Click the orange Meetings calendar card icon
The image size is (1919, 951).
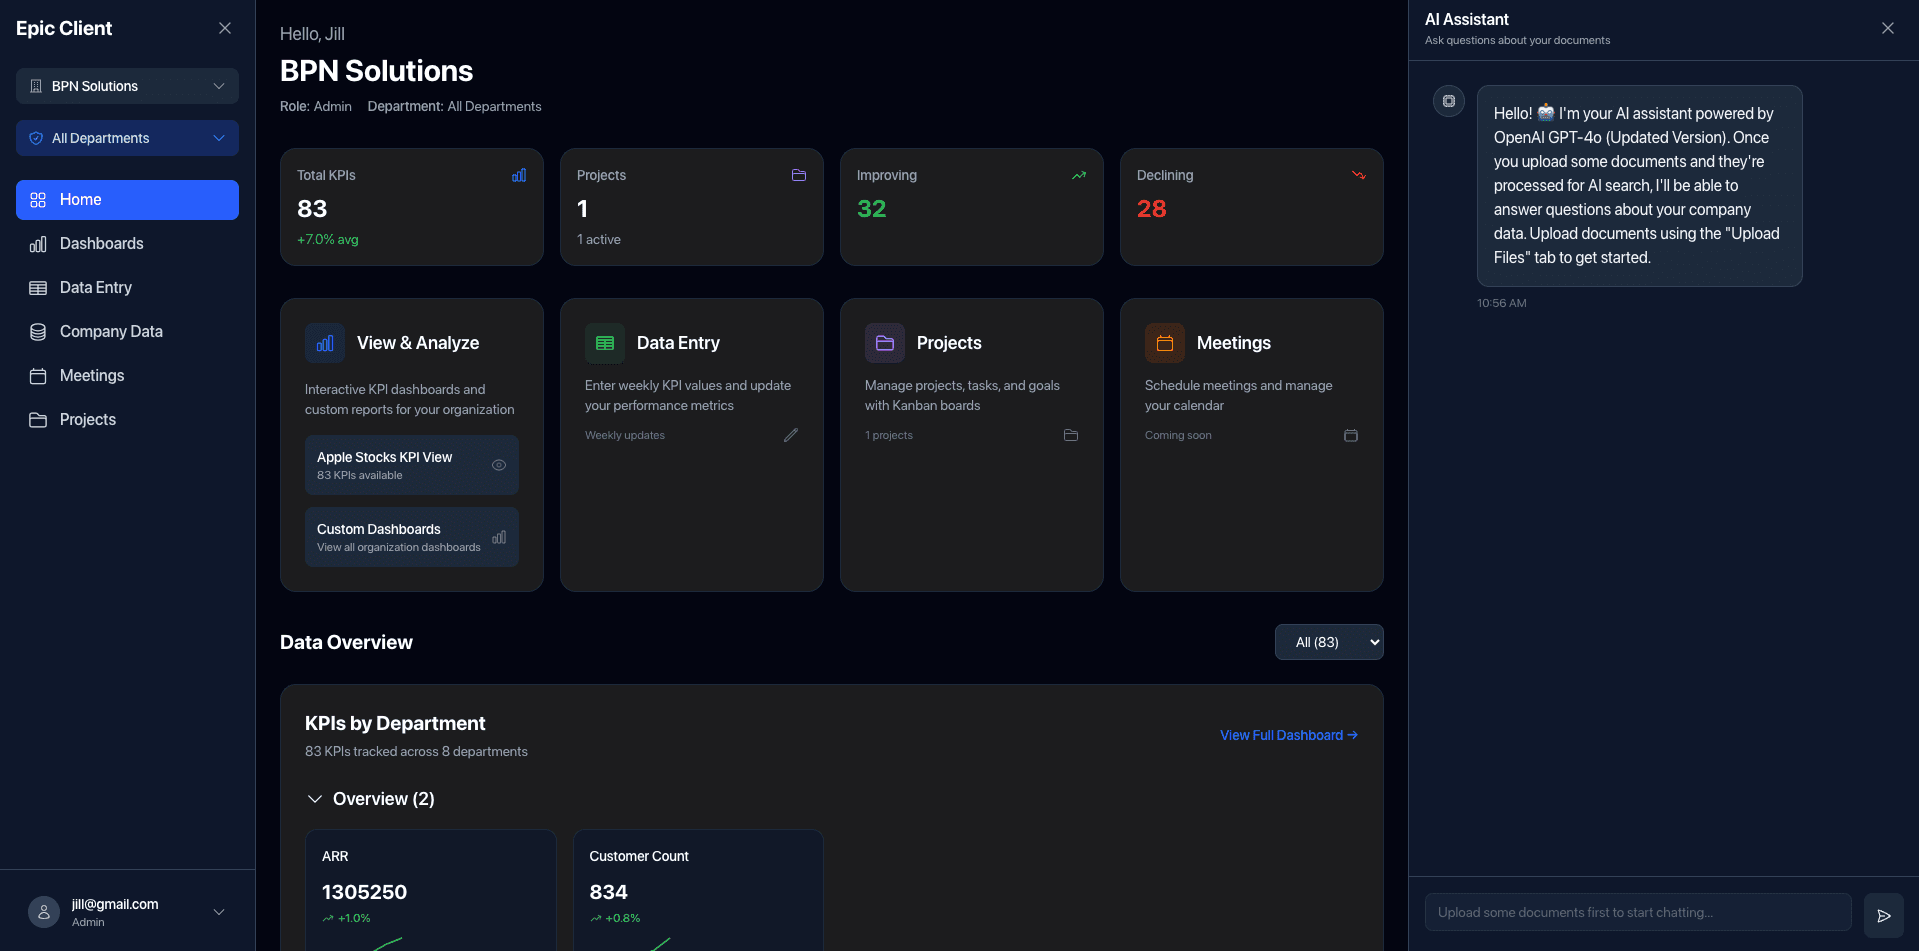point(1164,342)
